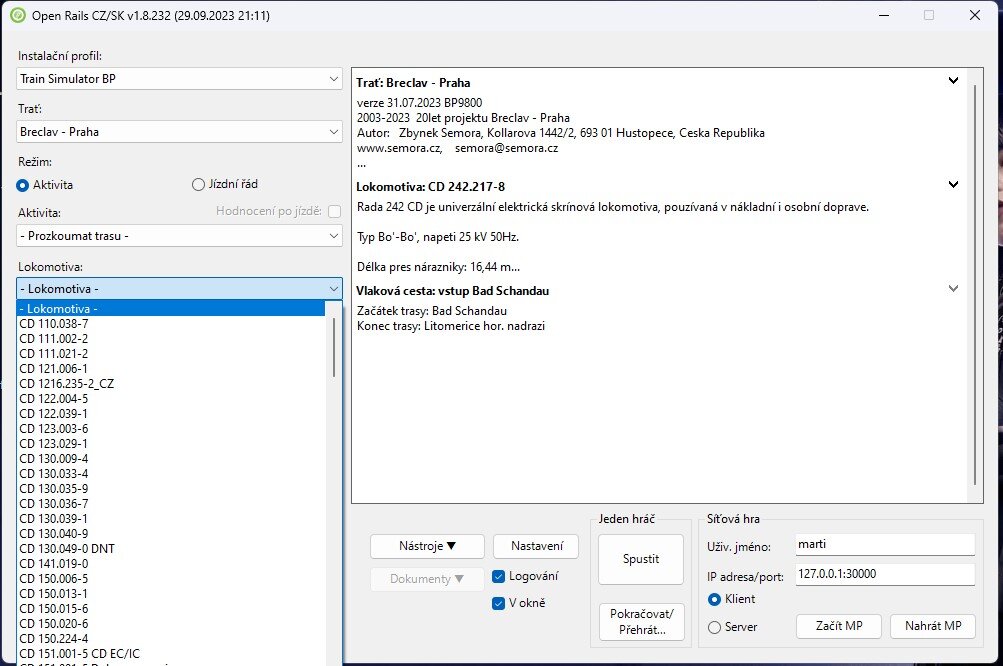This screenshot has height=666, width=1003.
Task: Select the '- Lokomotiva -' entry in list
Action: 171,308
